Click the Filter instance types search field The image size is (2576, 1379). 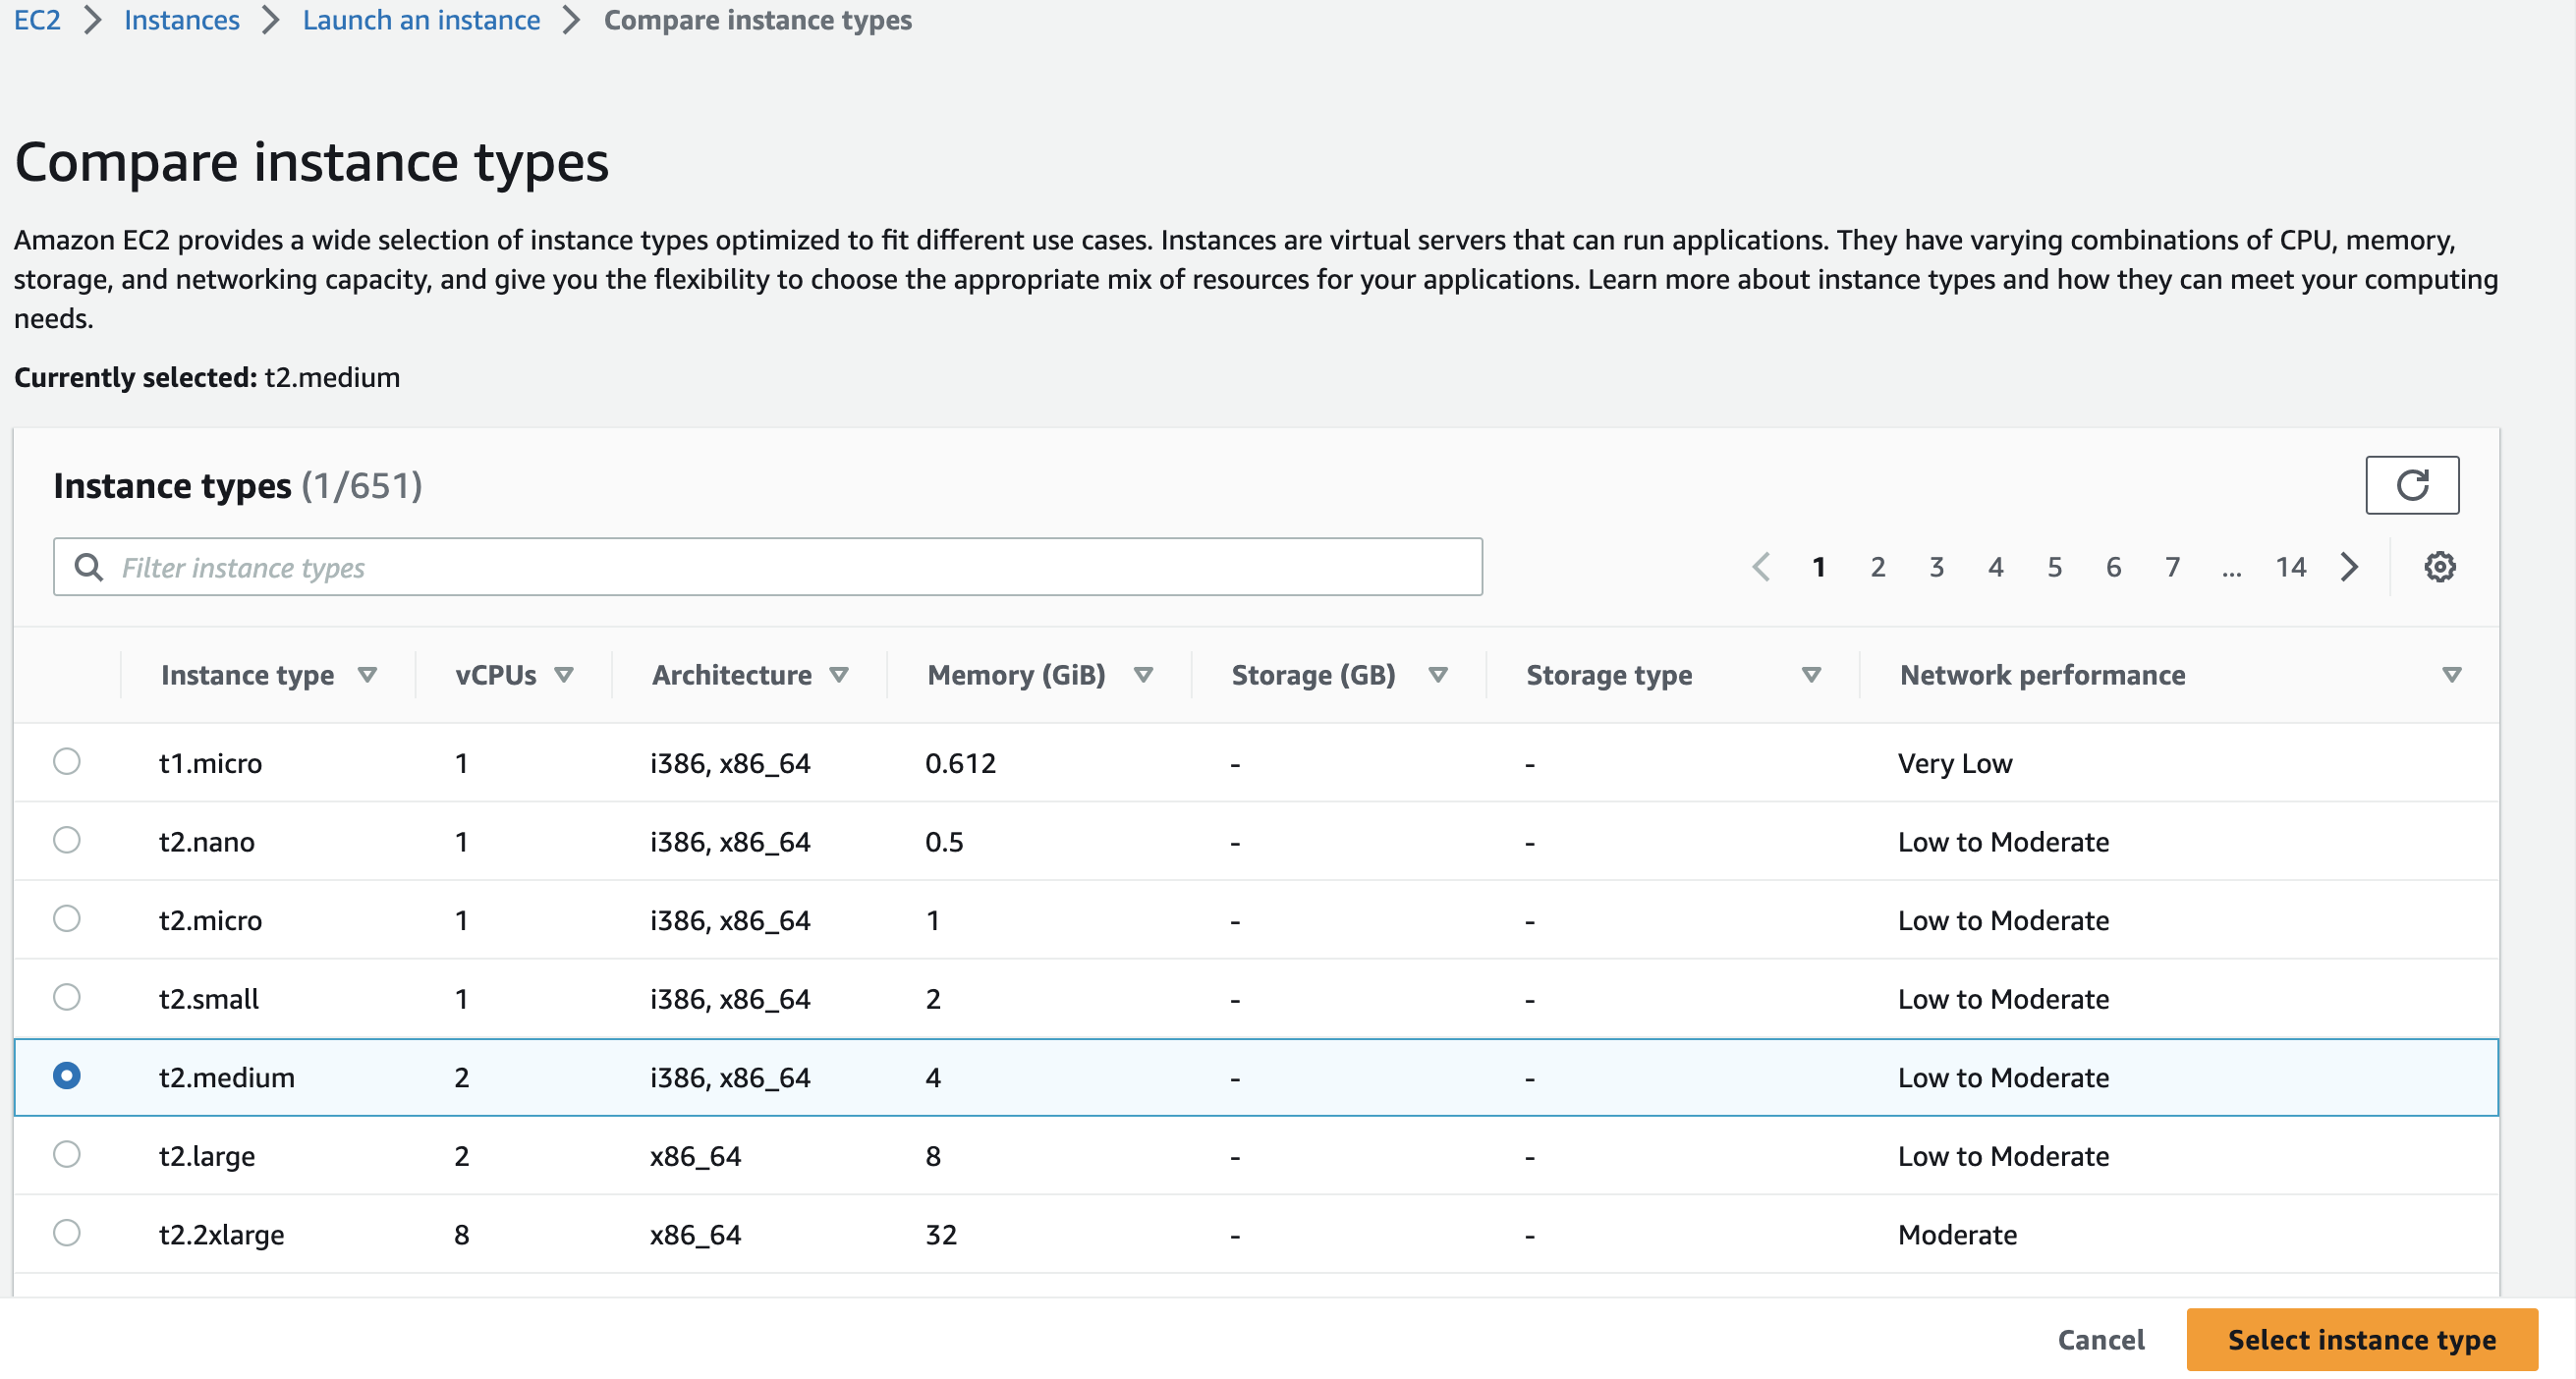(x=766, y=567)
